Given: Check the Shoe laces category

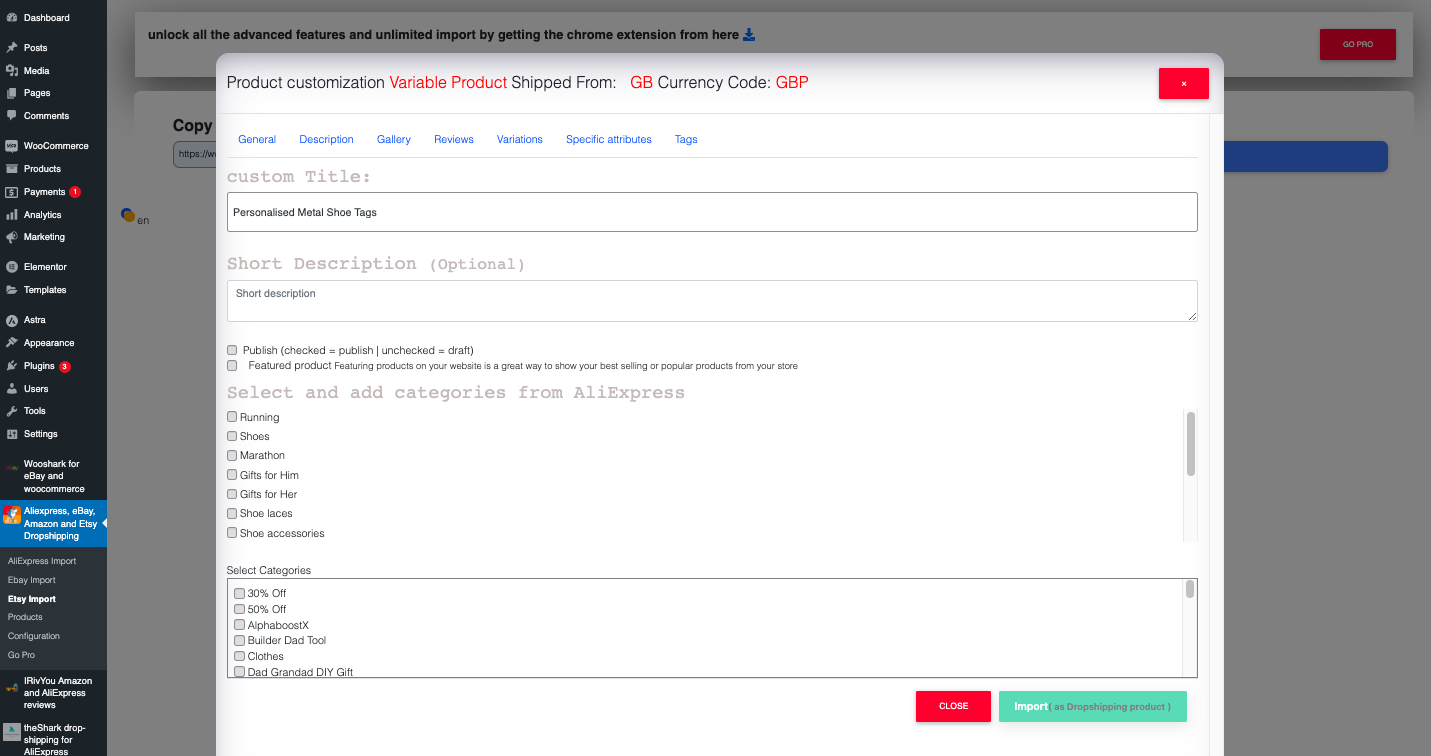Looking at the screenshot, I should (232, 513).
